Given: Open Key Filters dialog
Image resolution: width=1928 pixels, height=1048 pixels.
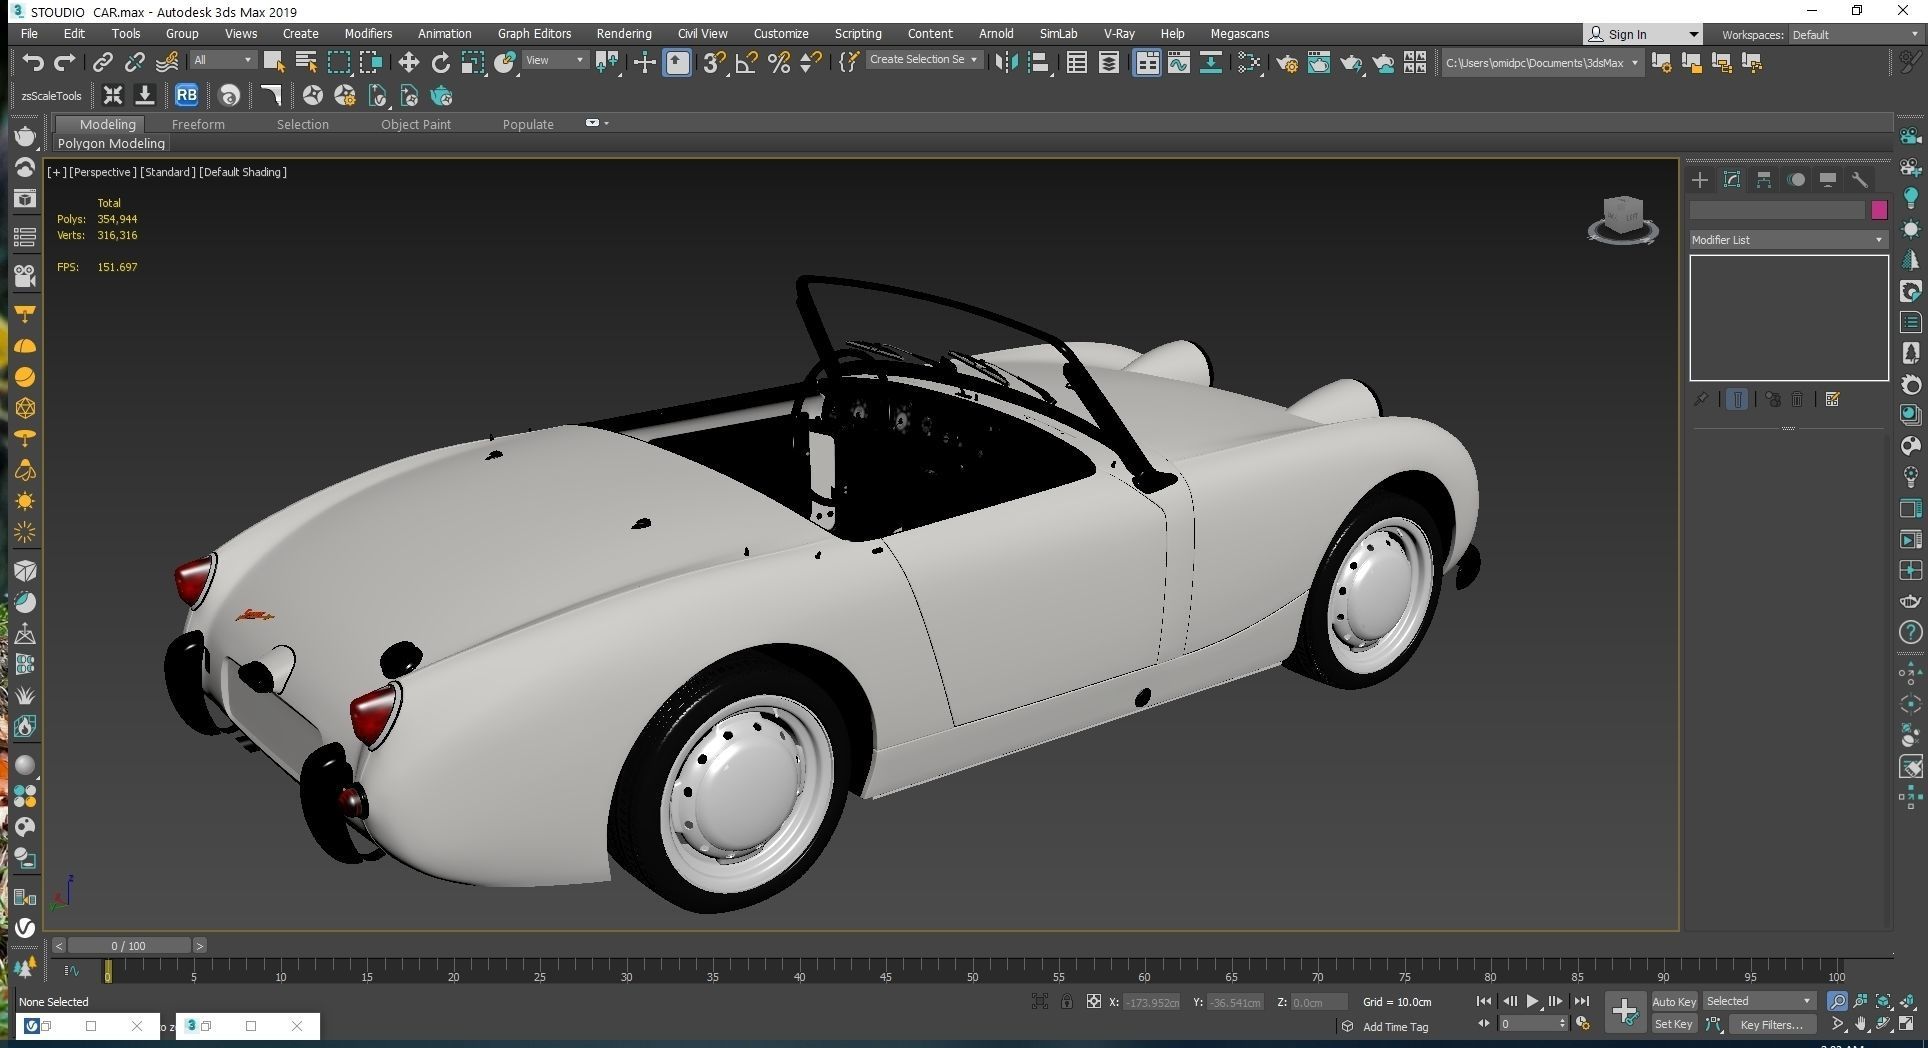Looking at the screenshot, I should [x=1771, y=1024].
